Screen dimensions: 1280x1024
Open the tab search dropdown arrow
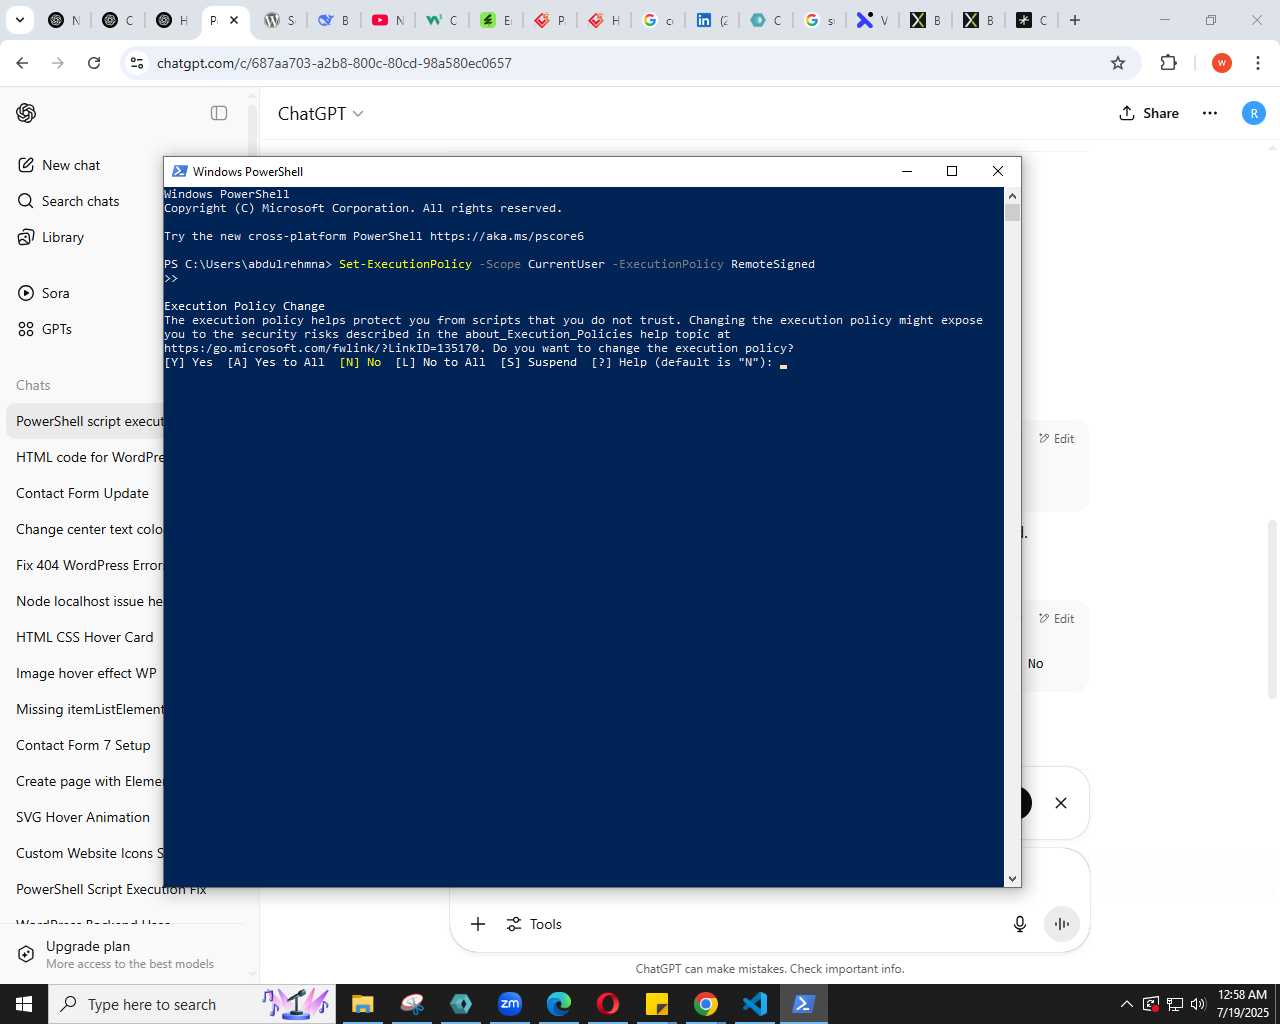click(x=19, y=20)
